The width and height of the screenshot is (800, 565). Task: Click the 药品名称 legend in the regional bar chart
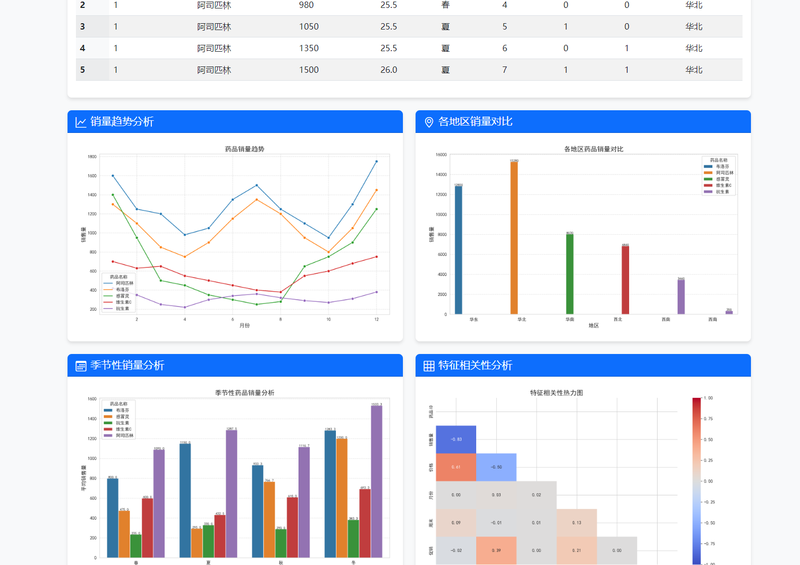coord(718,176)
